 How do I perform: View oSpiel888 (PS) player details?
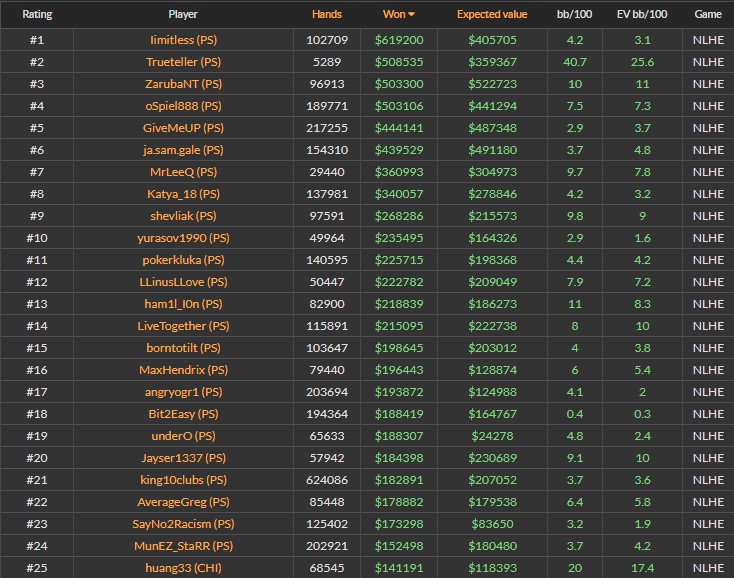point(183,106)
